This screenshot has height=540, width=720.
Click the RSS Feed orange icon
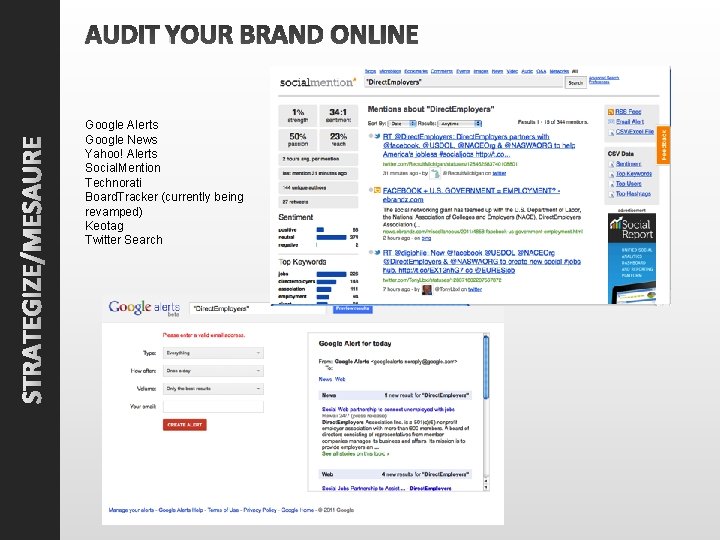tap(611, 112)
